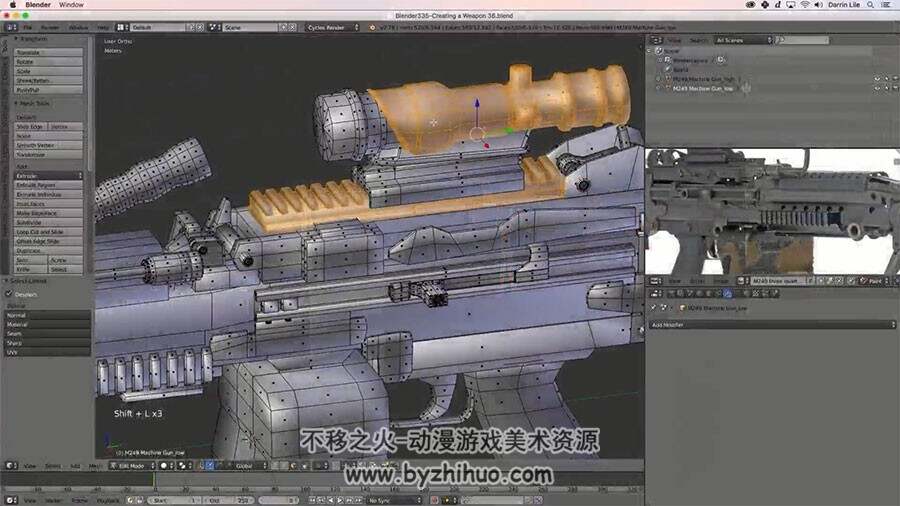Click the timeline editor type icon
Screen dimensions: 900x506
click(x=11, y=500)
